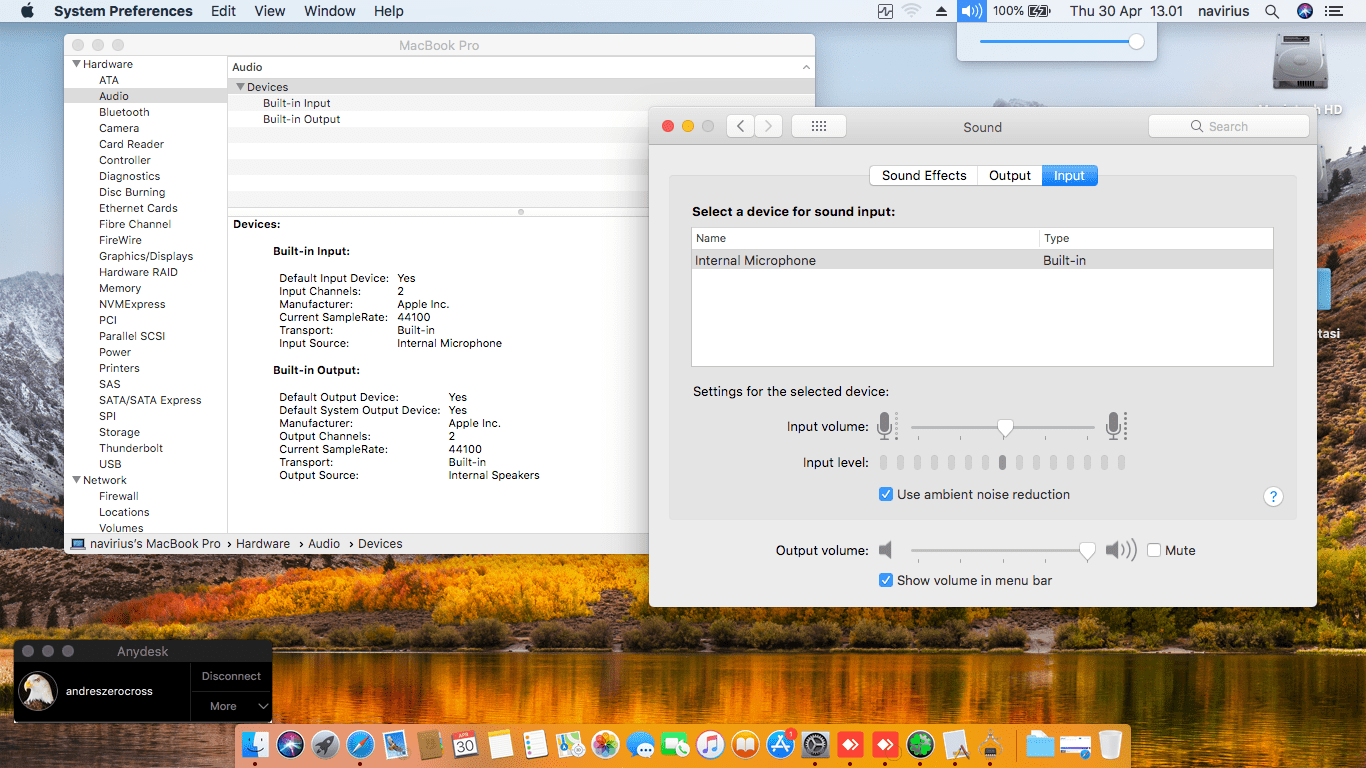Screen dimensions: 1366x768
Task: Disable the ambient noise reduction checkbox
Action: [885, 494]
